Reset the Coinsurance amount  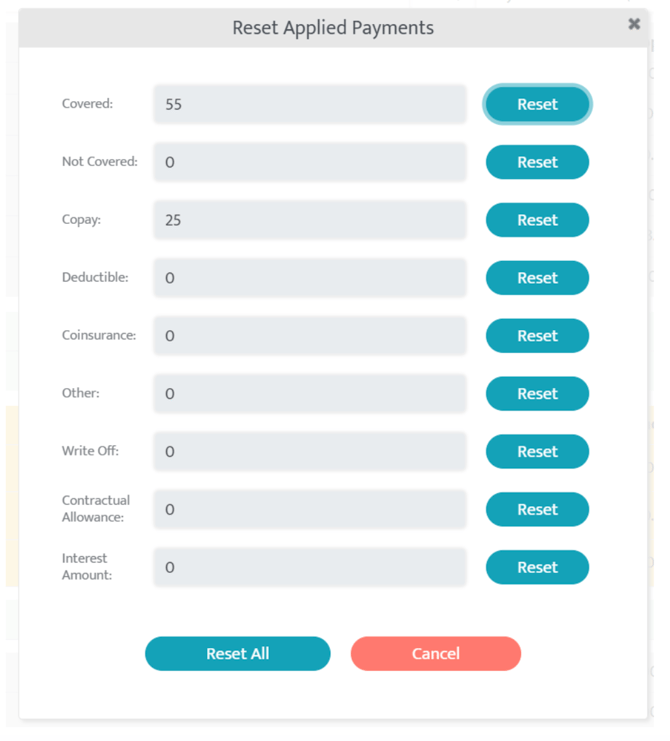[537, 336]
